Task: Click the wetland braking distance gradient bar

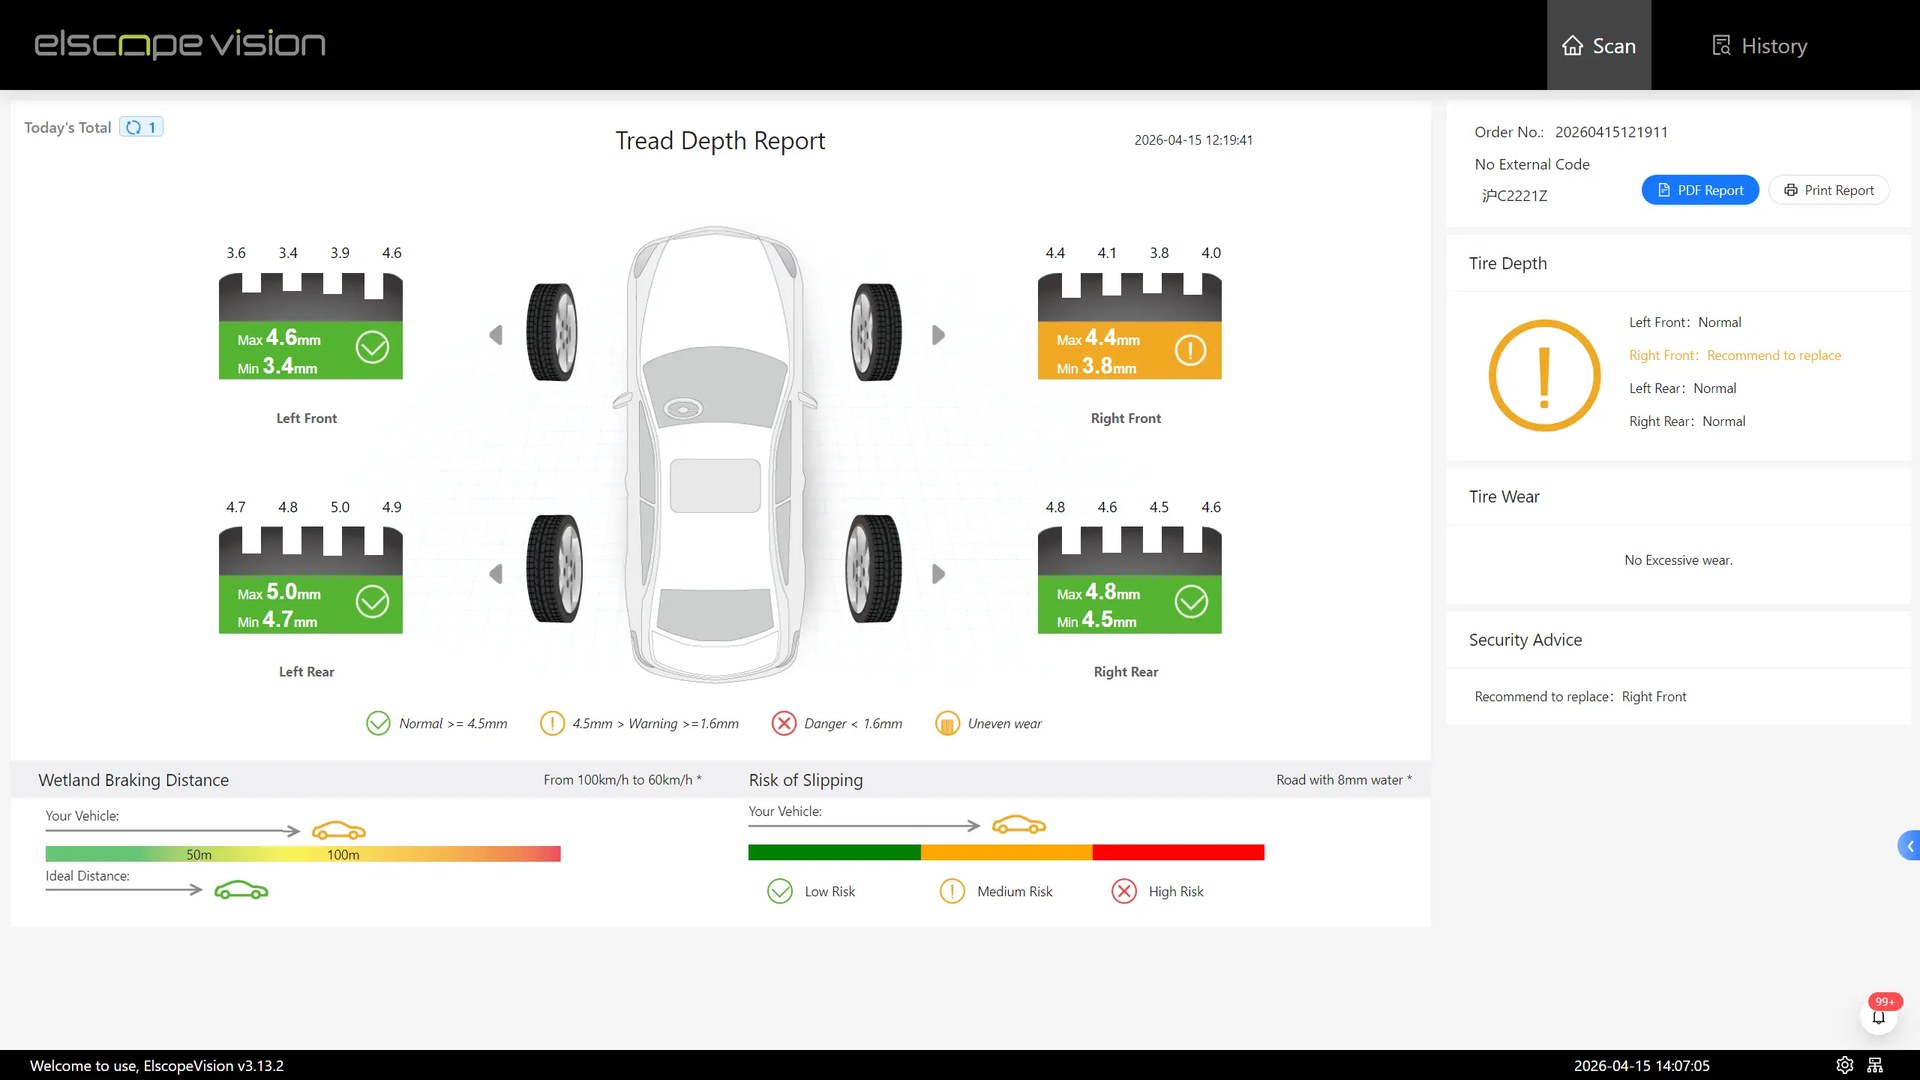Action: click(x=303, y=854)
